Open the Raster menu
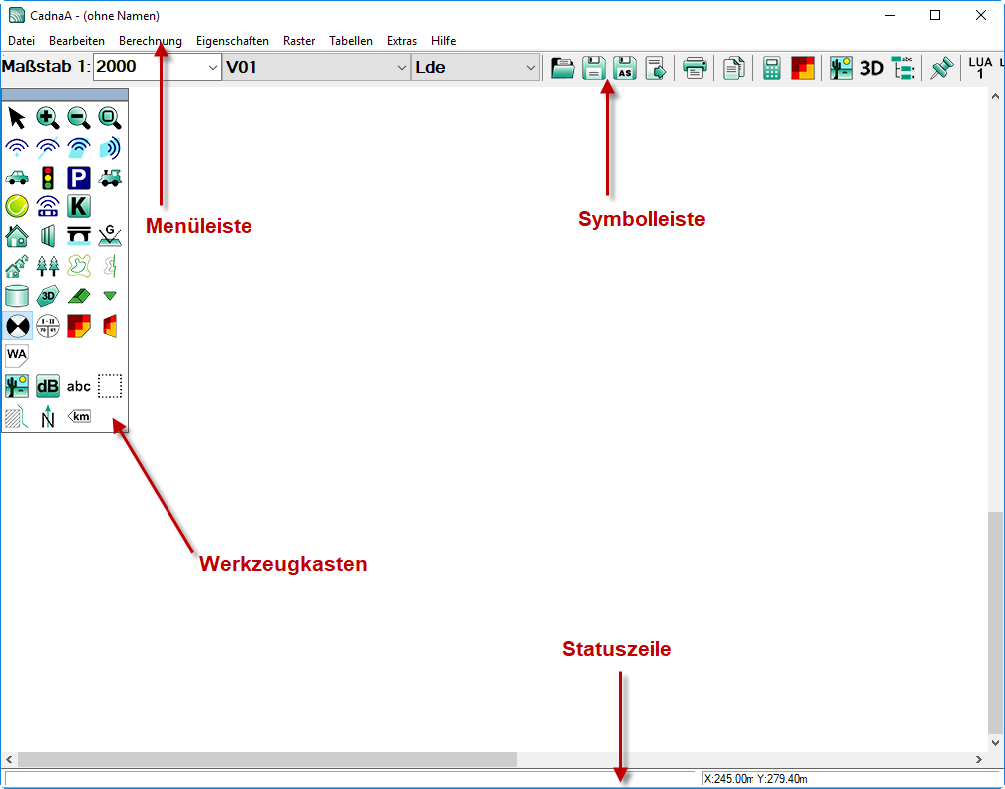Image resolution: width=1005 pixels, height=789 pixels. pyautogui.click(x=299, y=40)
